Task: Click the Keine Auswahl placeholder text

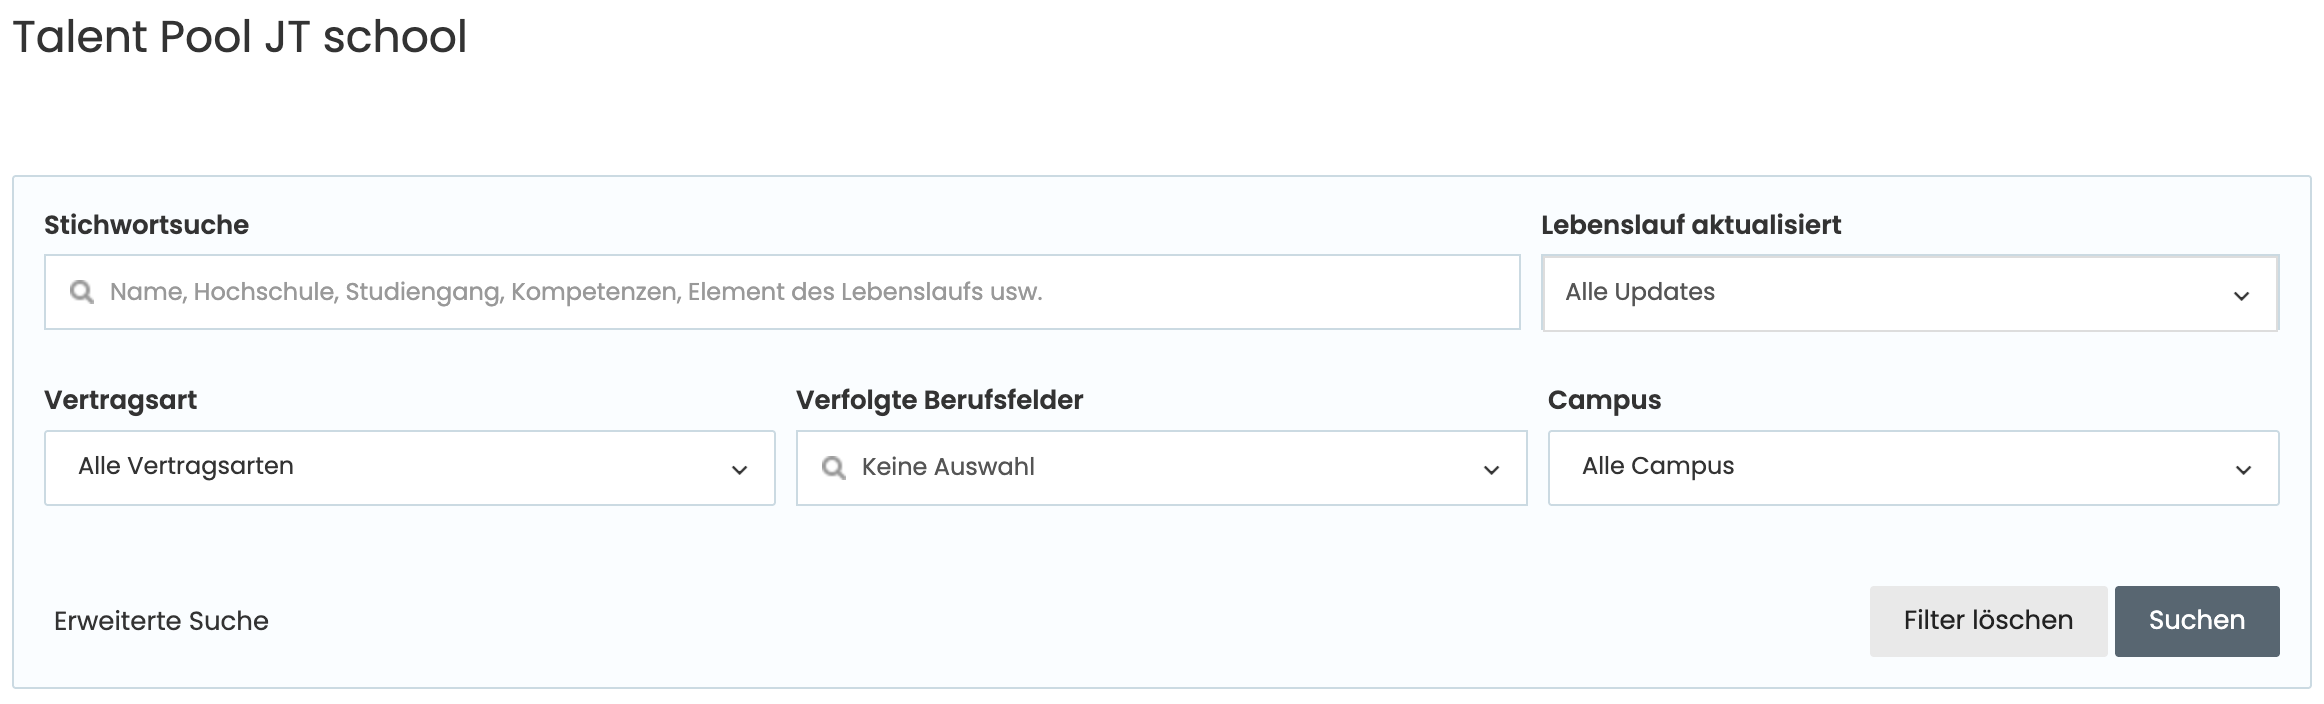Action: [x=946, y=467]
